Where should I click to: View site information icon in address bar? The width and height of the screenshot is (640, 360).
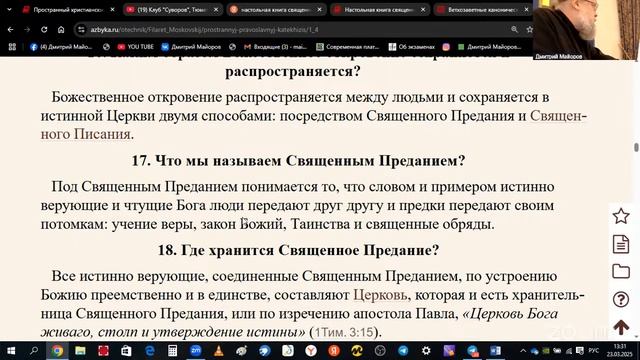pyautogui.click(x=81, y=29)
